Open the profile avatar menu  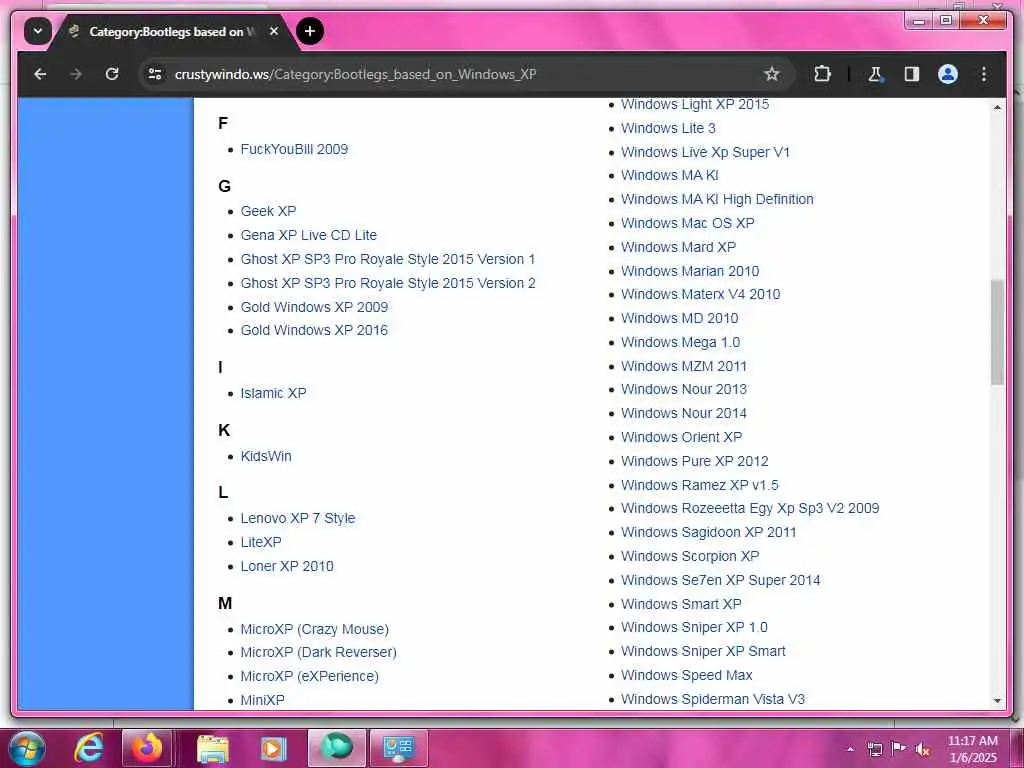coord(948,74)
